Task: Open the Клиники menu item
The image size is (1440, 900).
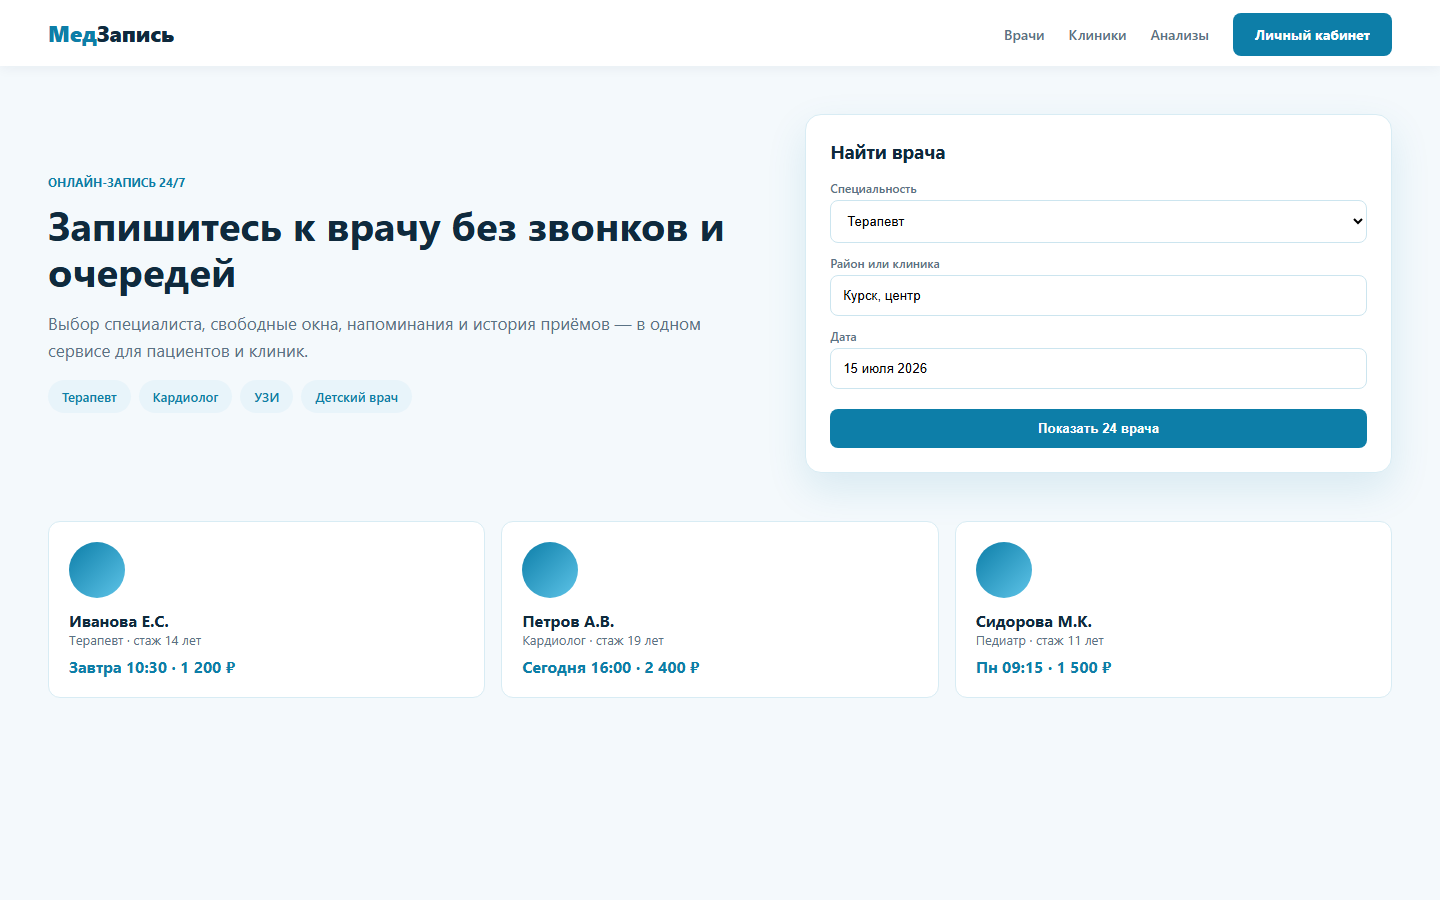Action: click(x=1097, y=35)
